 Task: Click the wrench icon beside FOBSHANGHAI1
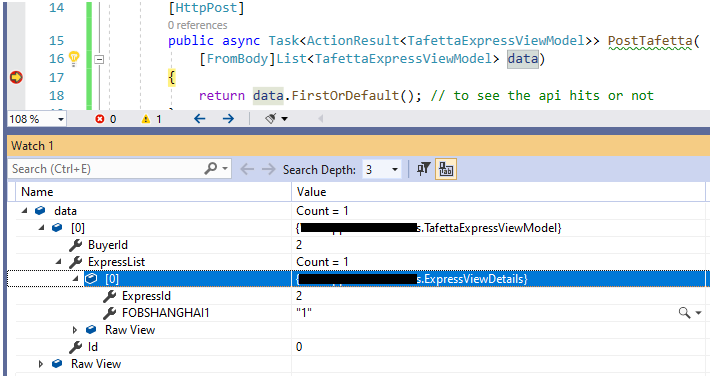pos(109,313)
